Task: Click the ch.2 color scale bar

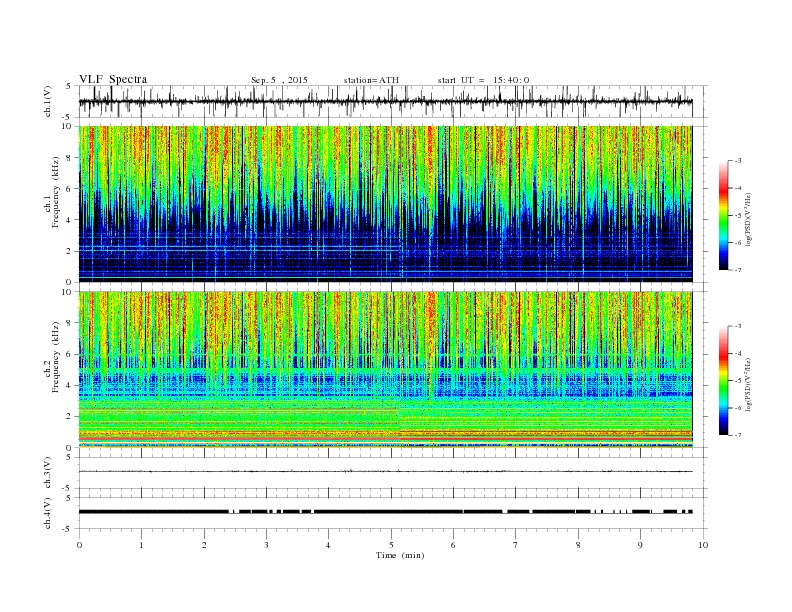Action: (x=723, y=380)
